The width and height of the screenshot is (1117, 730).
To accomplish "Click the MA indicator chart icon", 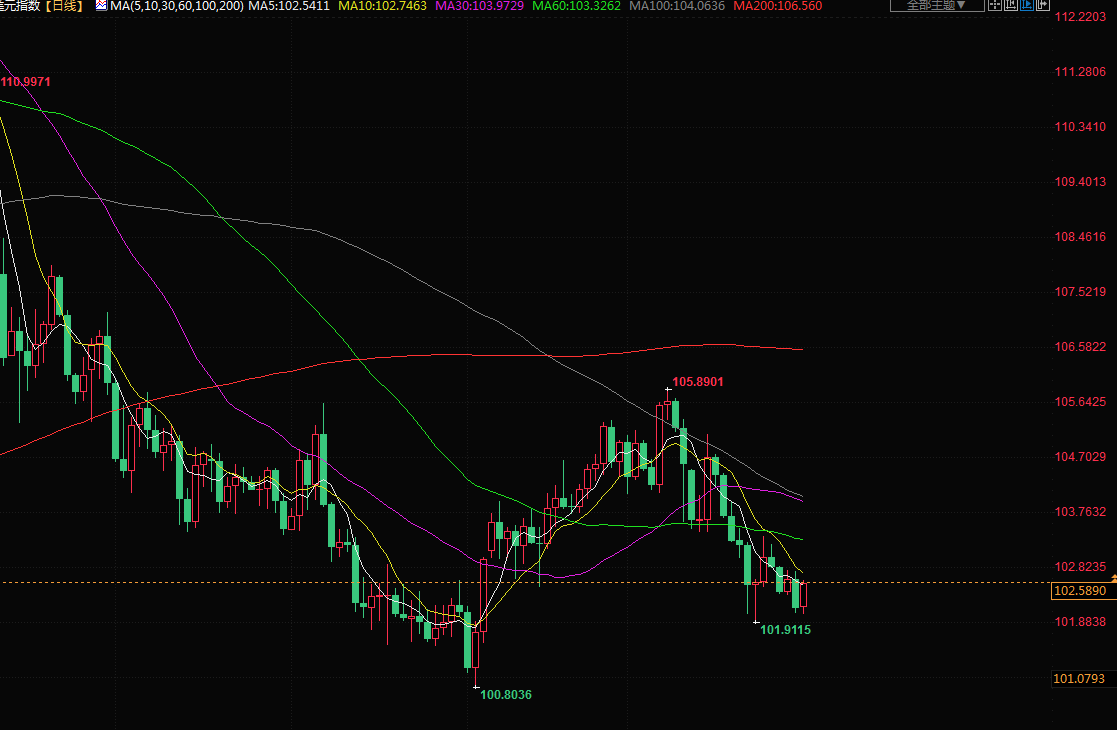I will coord(101,6).
